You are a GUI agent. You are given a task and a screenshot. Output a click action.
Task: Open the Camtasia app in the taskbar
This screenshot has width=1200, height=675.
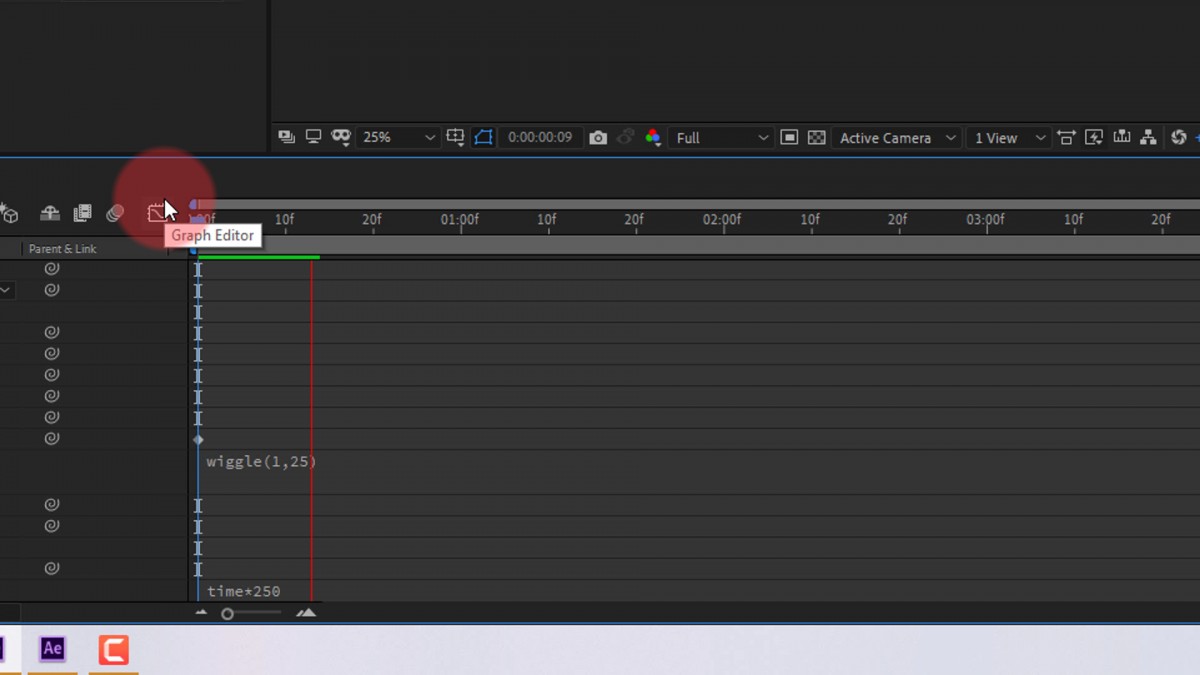click(x=113, y=649)
